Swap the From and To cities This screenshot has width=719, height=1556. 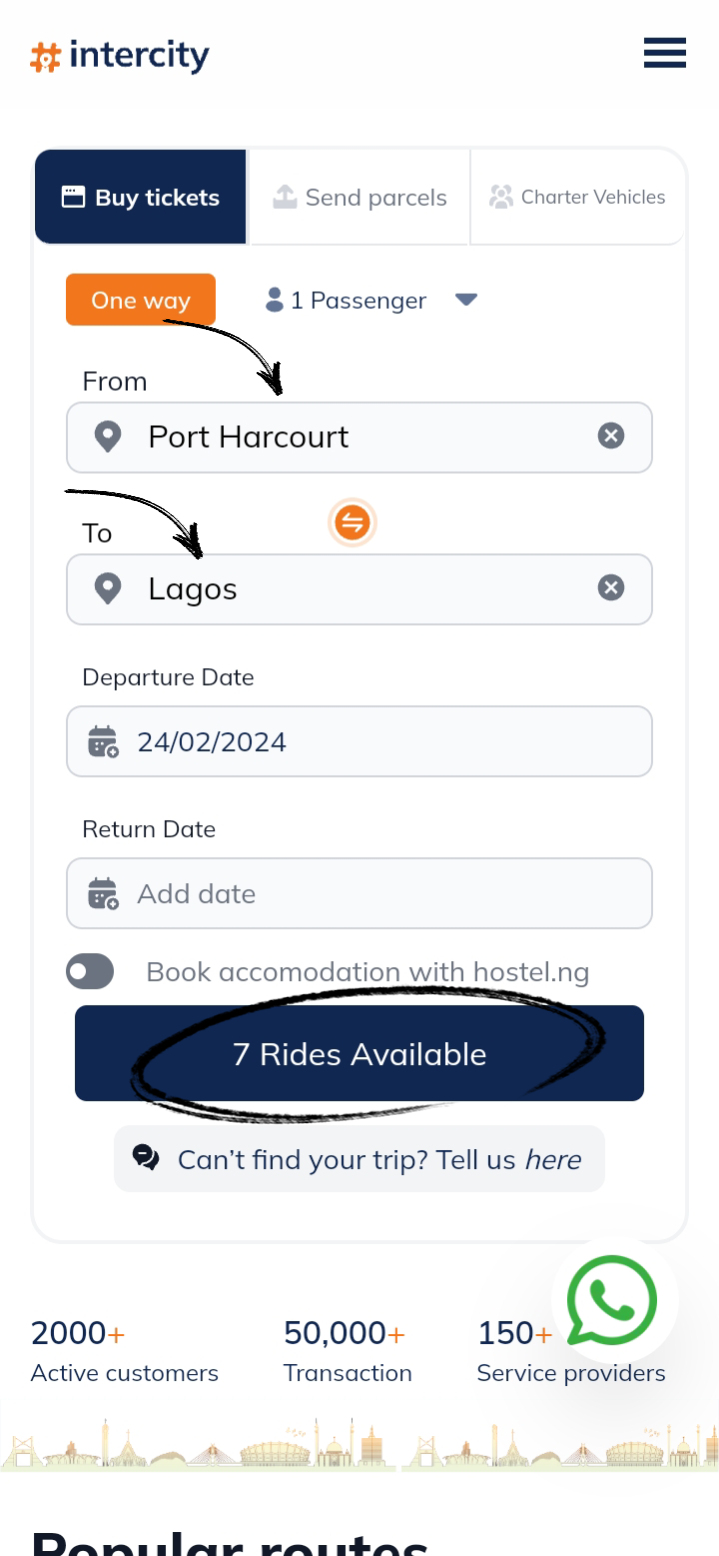tap(352, 522)
